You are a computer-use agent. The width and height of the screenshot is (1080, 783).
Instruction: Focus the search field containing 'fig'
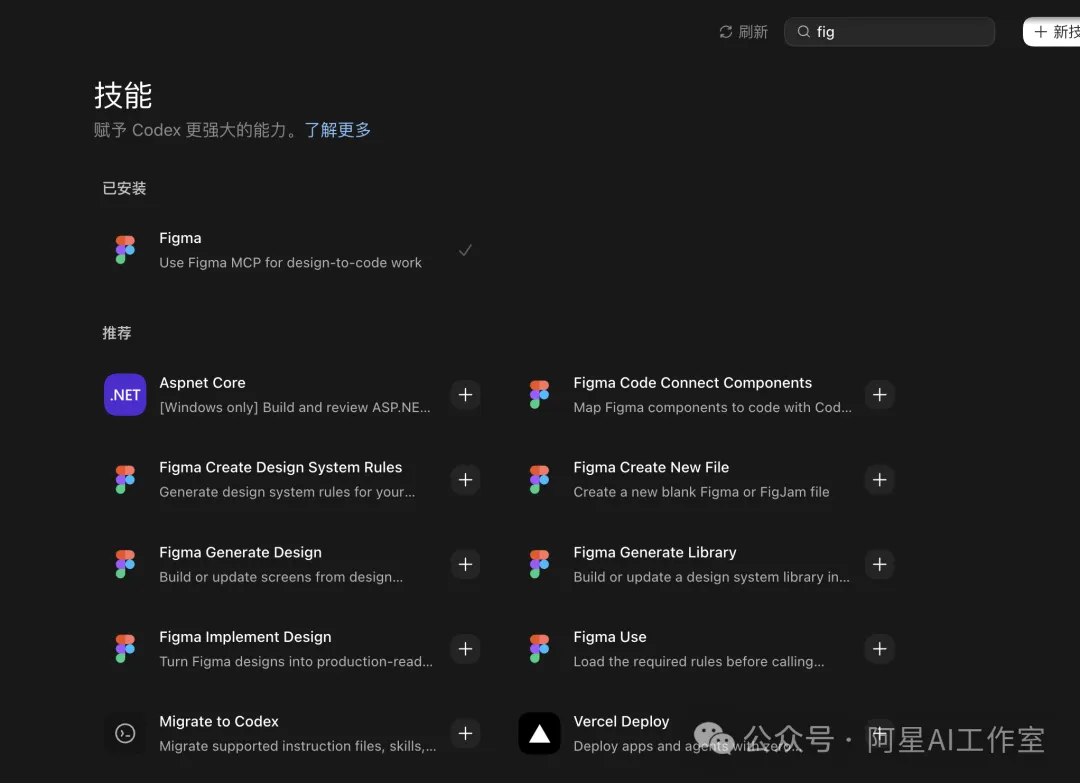[x=889, y=32]
